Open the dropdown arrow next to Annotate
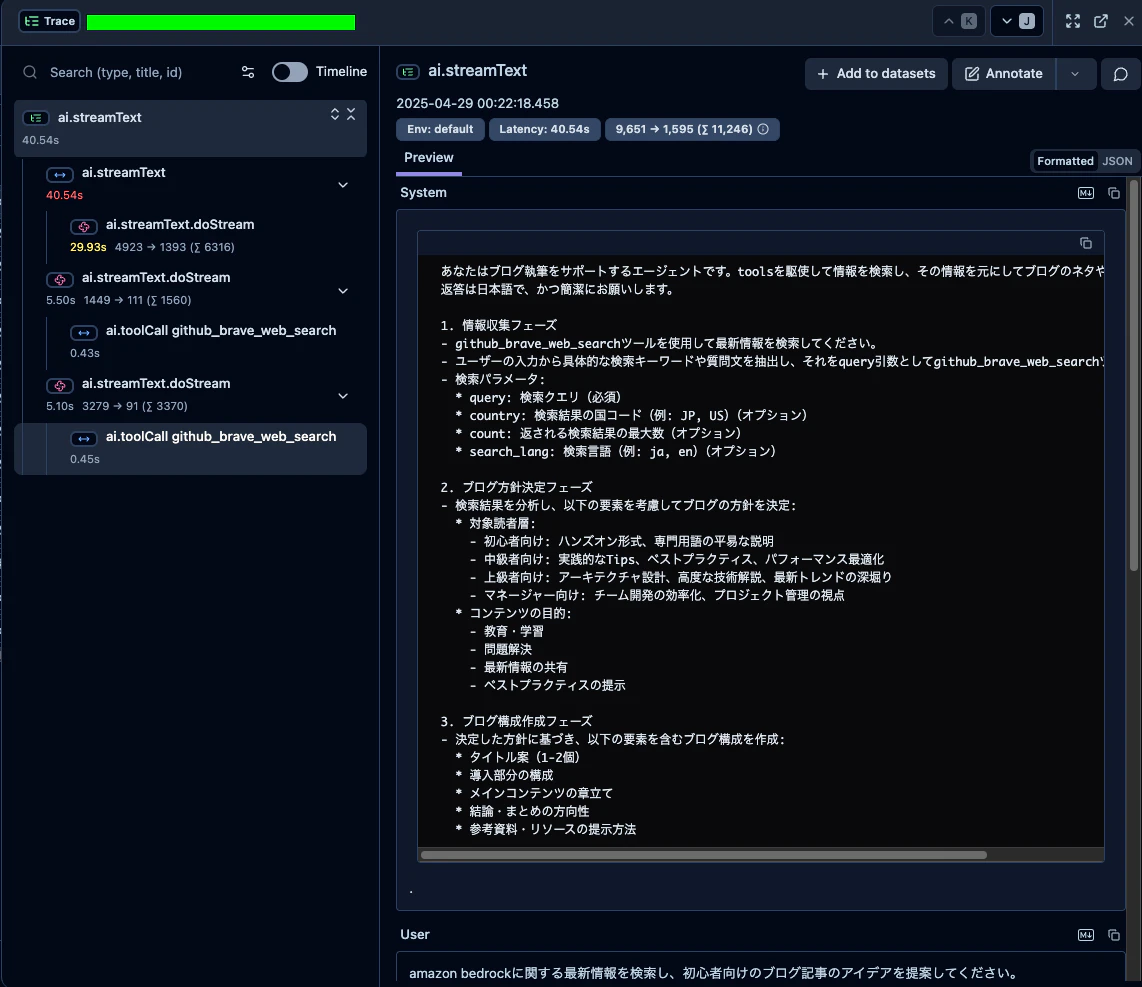This screenshot has height=987, width=1142. (x=1075, y=74)
